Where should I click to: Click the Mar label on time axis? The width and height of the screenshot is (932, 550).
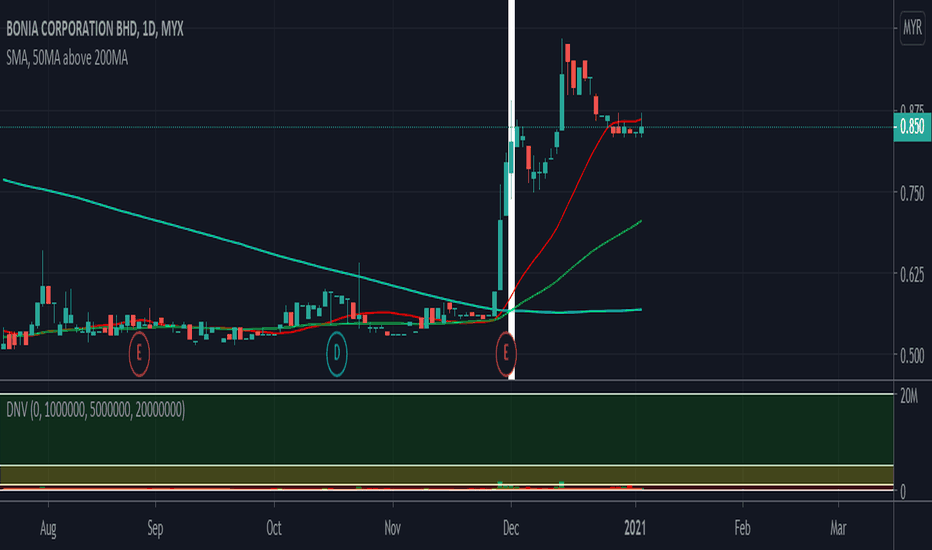coord(838,528)
